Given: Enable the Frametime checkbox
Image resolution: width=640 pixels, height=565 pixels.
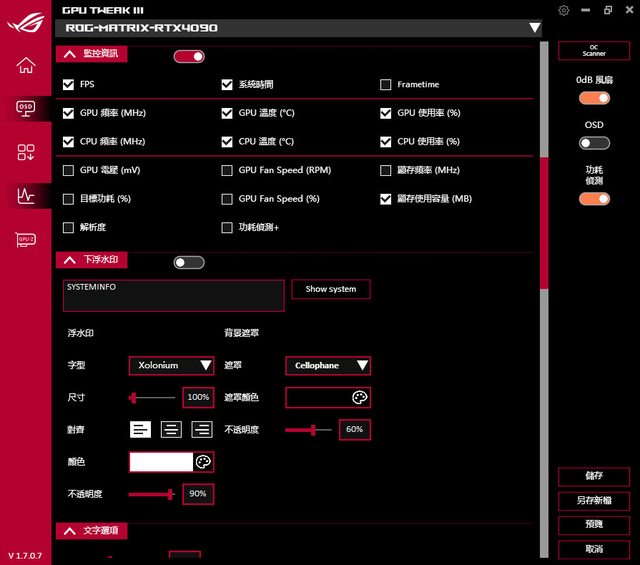Looking at the screenshot, I should tap(386, 85).
